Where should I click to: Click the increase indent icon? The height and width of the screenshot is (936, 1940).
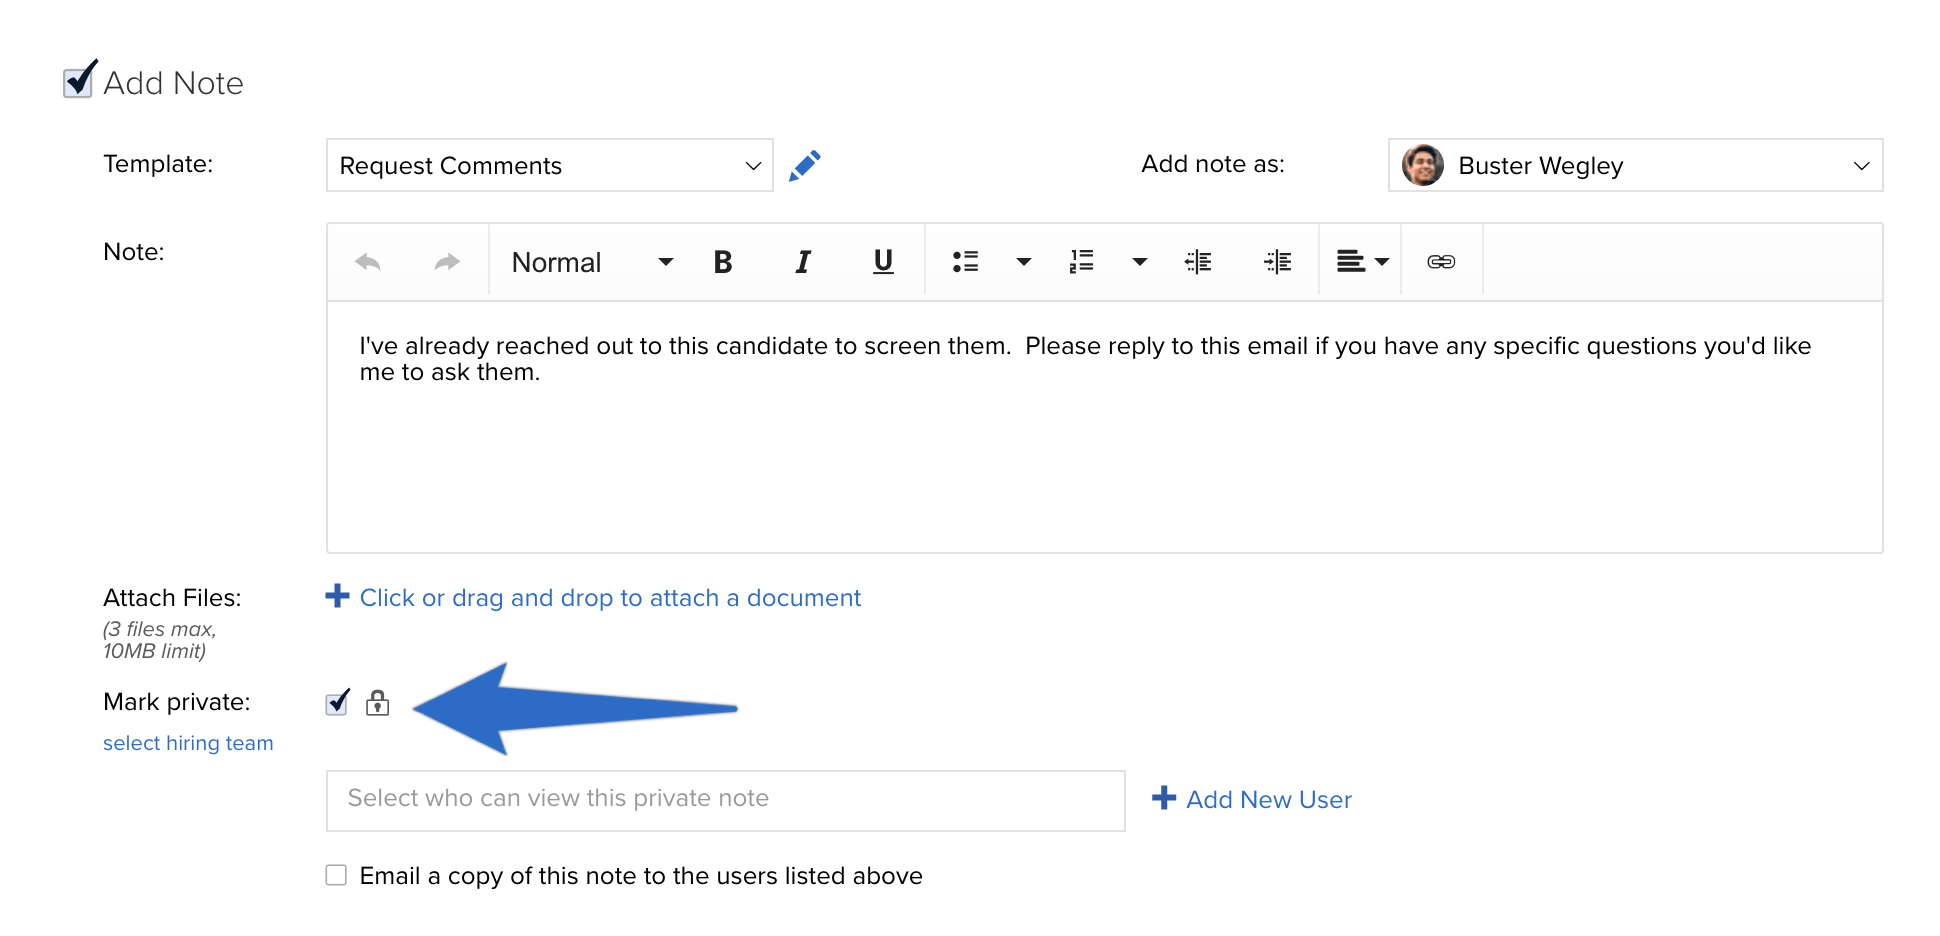pos(1278,262)
